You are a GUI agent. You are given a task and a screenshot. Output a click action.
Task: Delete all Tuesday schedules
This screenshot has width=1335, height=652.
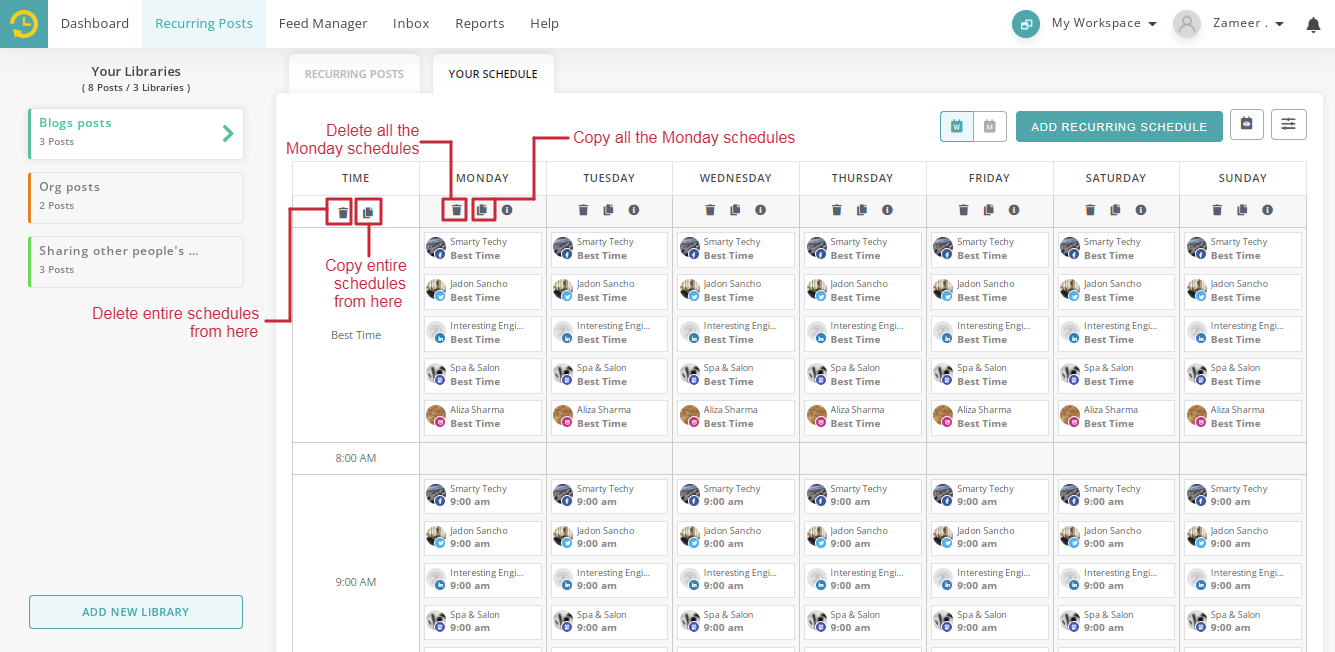click(x=584, y=210)
